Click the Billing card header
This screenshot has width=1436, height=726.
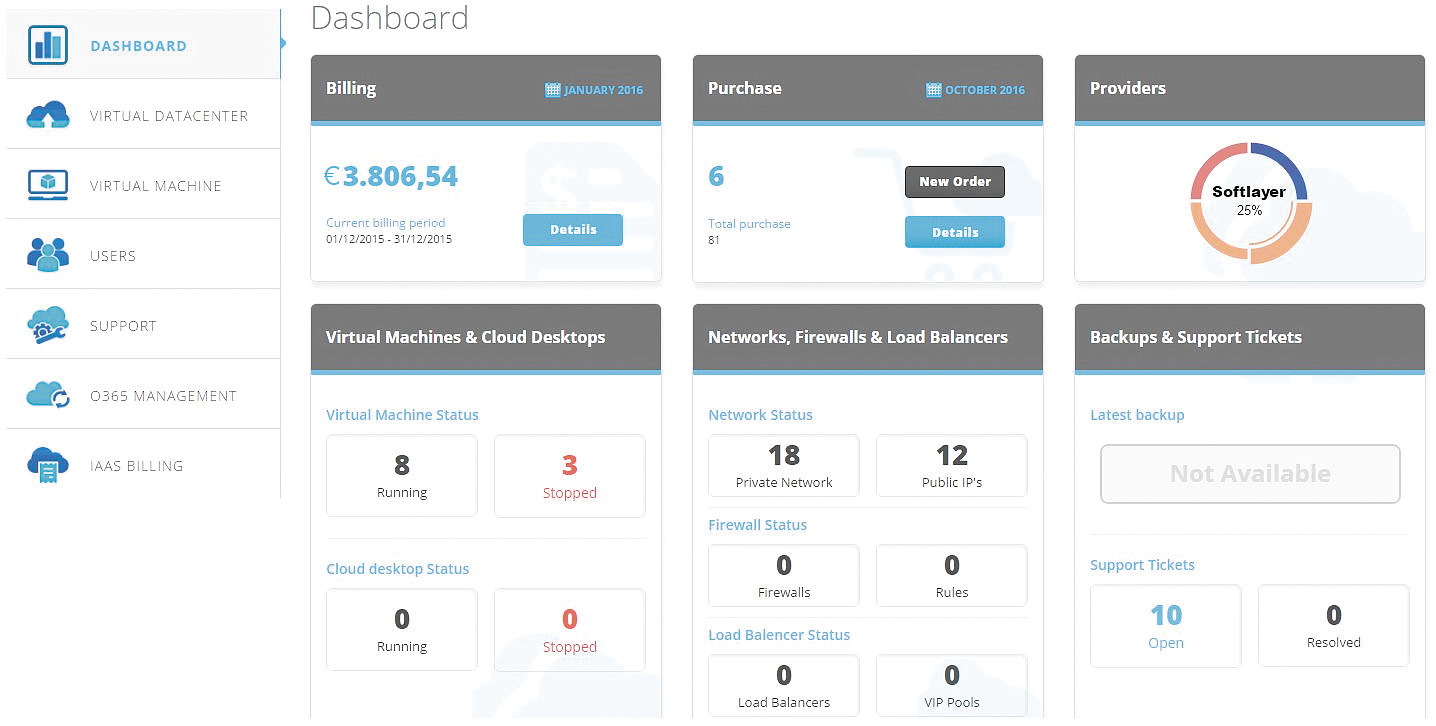[486, 88]
